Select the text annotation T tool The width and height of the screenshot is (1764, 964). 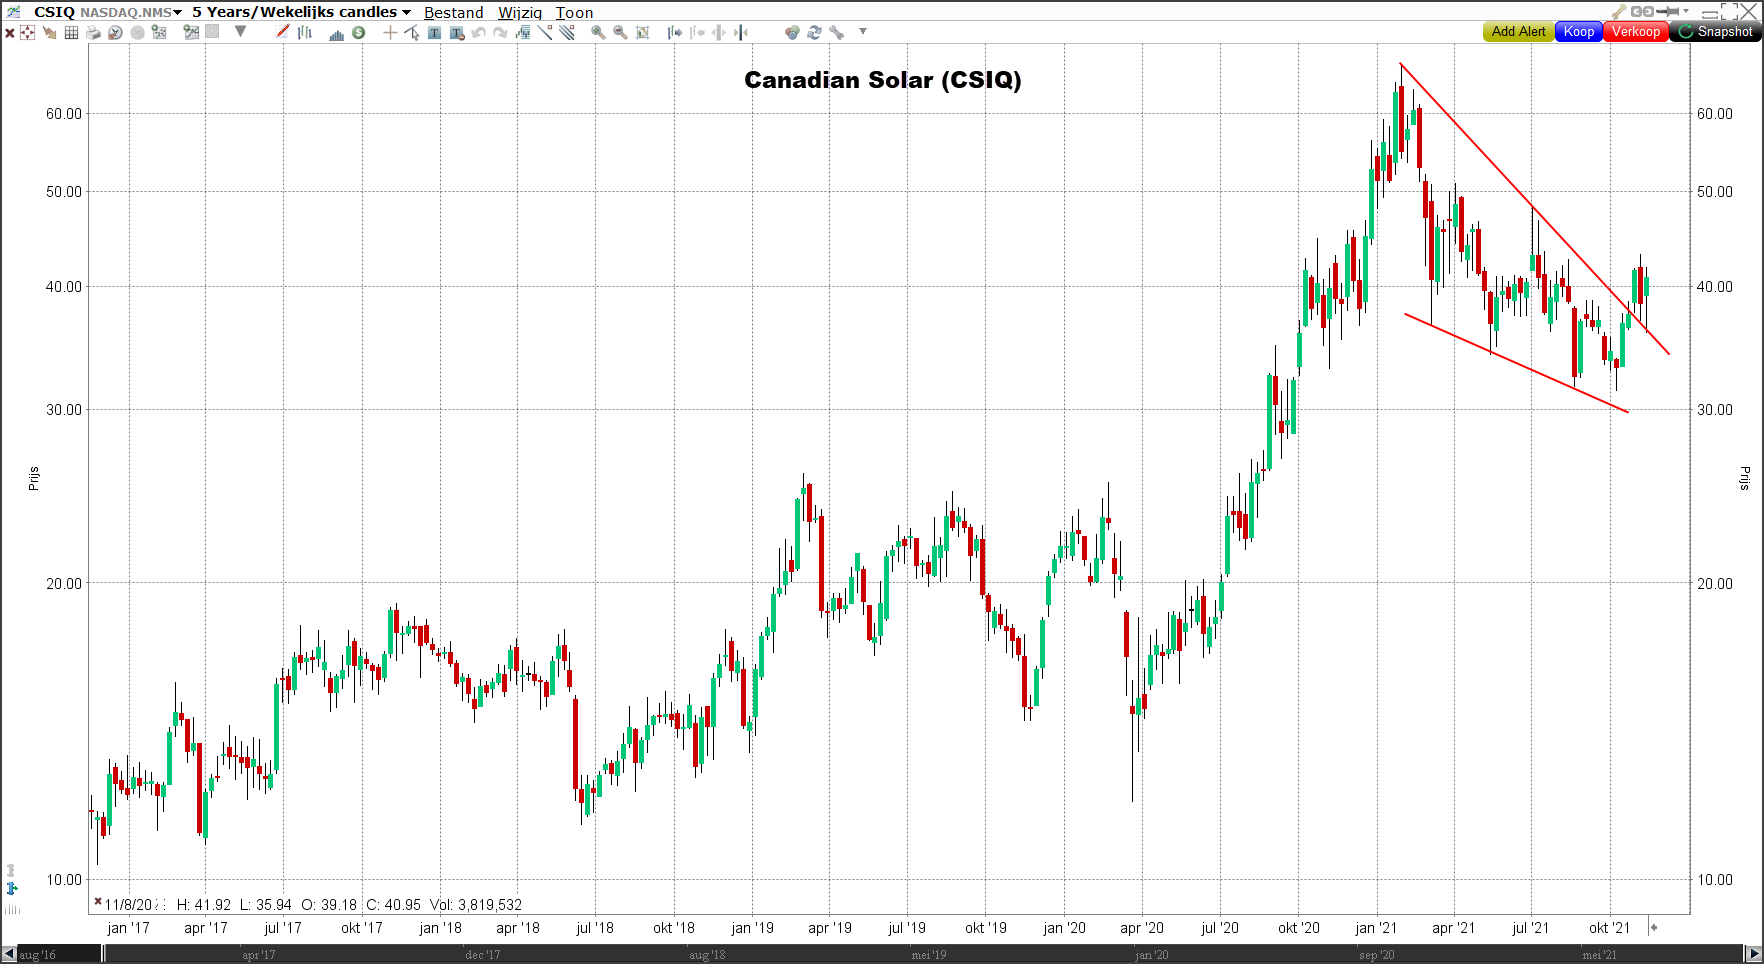434,32
